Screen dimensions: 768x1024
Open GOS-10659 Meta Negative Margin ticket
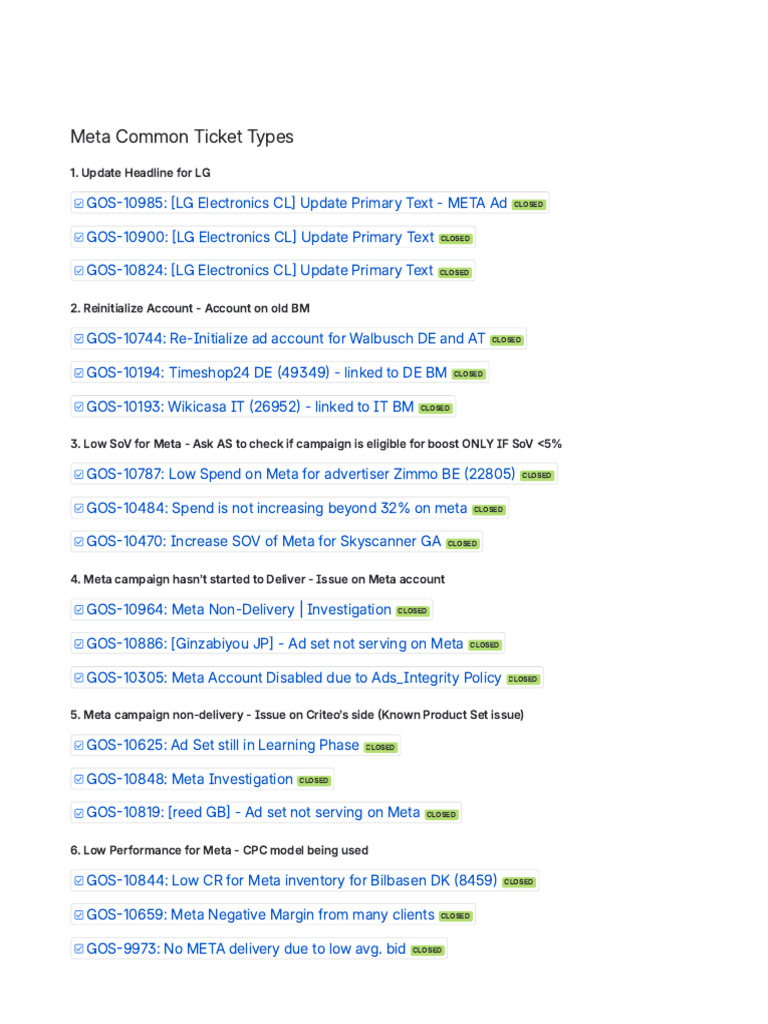[x=260, y=914]
